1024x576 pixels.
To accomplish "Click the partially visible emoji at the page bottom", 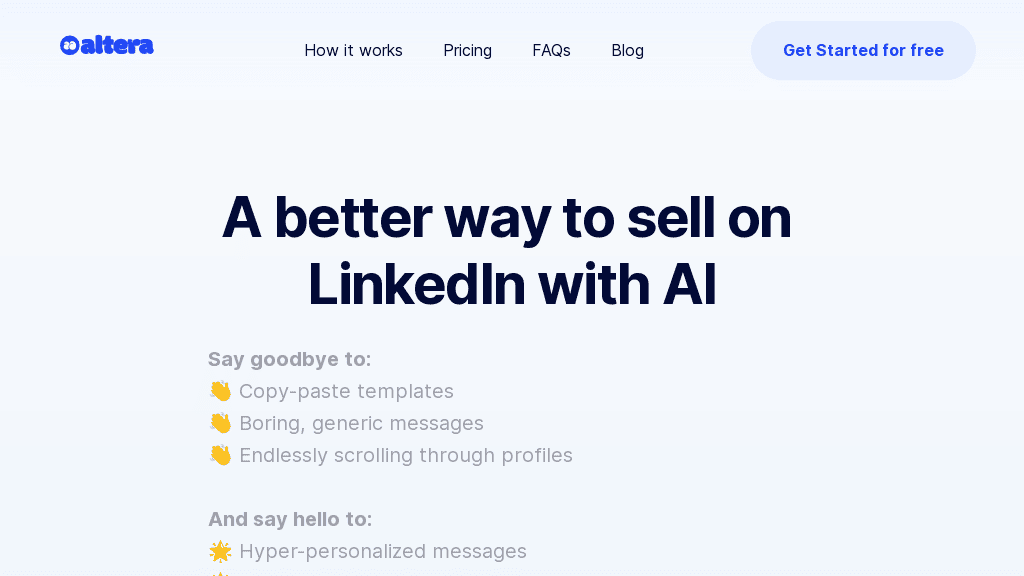I will (221, 573).
